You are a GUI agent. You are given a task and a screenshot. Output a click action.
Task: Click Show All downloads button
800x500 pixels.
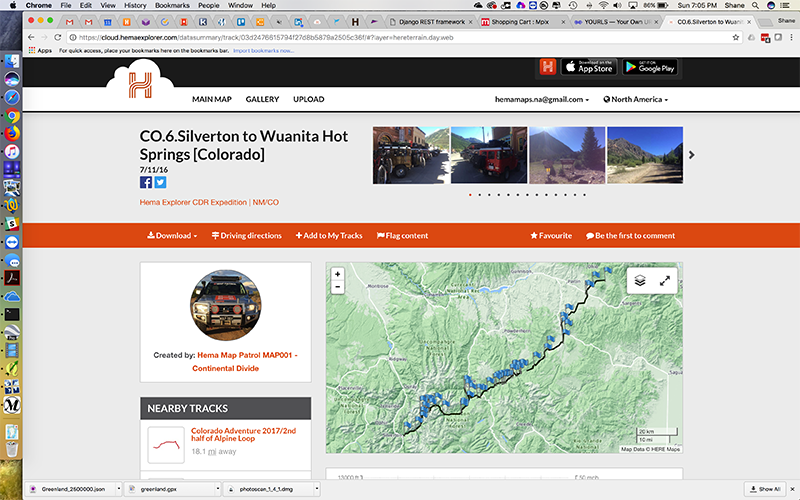766,489
